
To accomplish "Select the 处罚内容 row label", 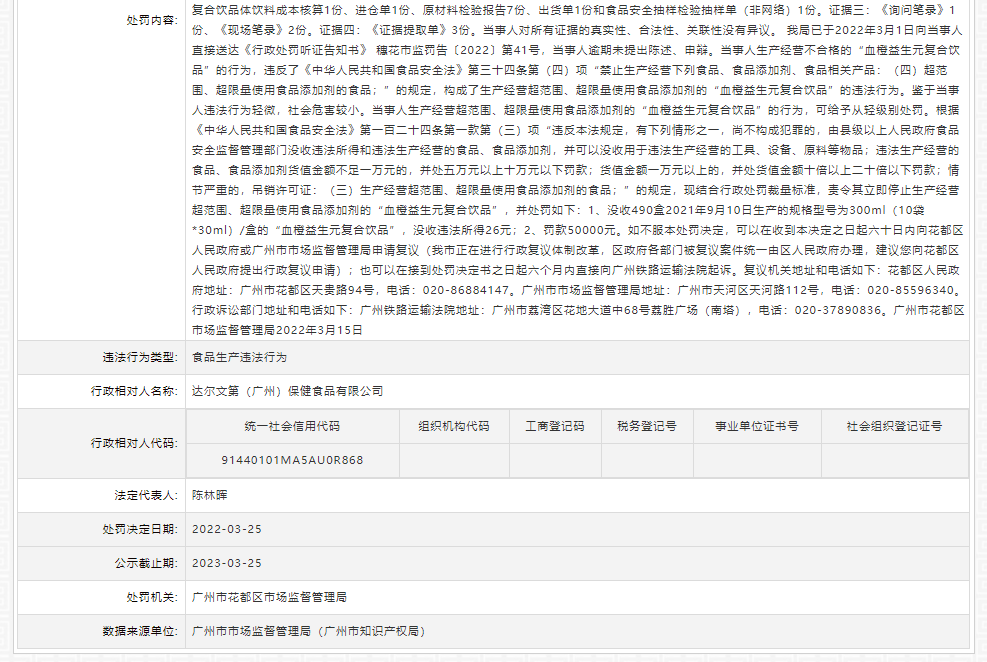I will [x=152, y=20].
